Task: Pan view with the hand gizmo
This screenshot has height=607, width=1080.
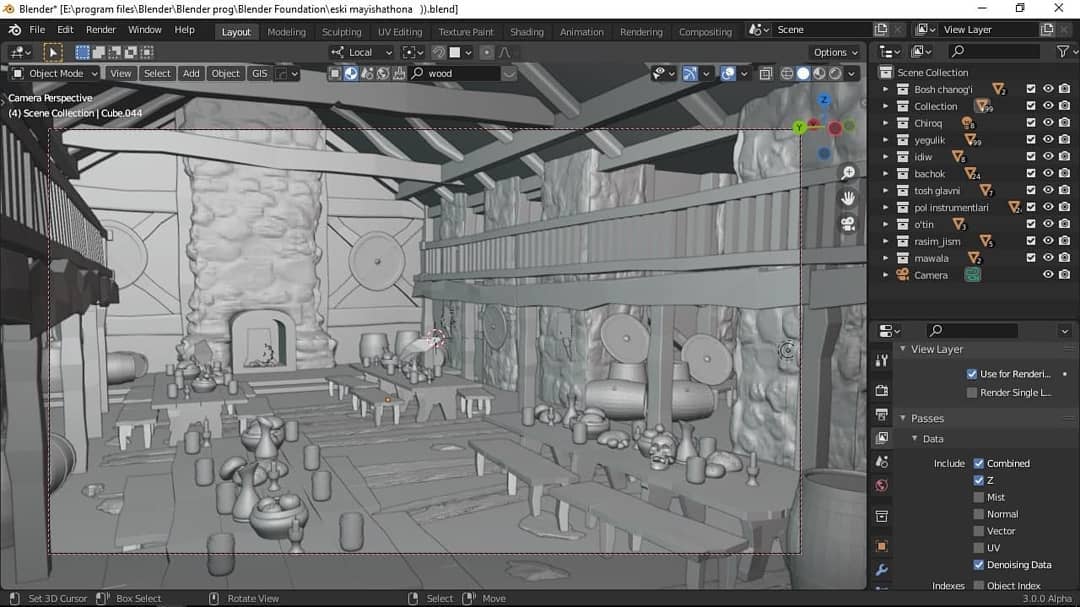Action: 848,198
